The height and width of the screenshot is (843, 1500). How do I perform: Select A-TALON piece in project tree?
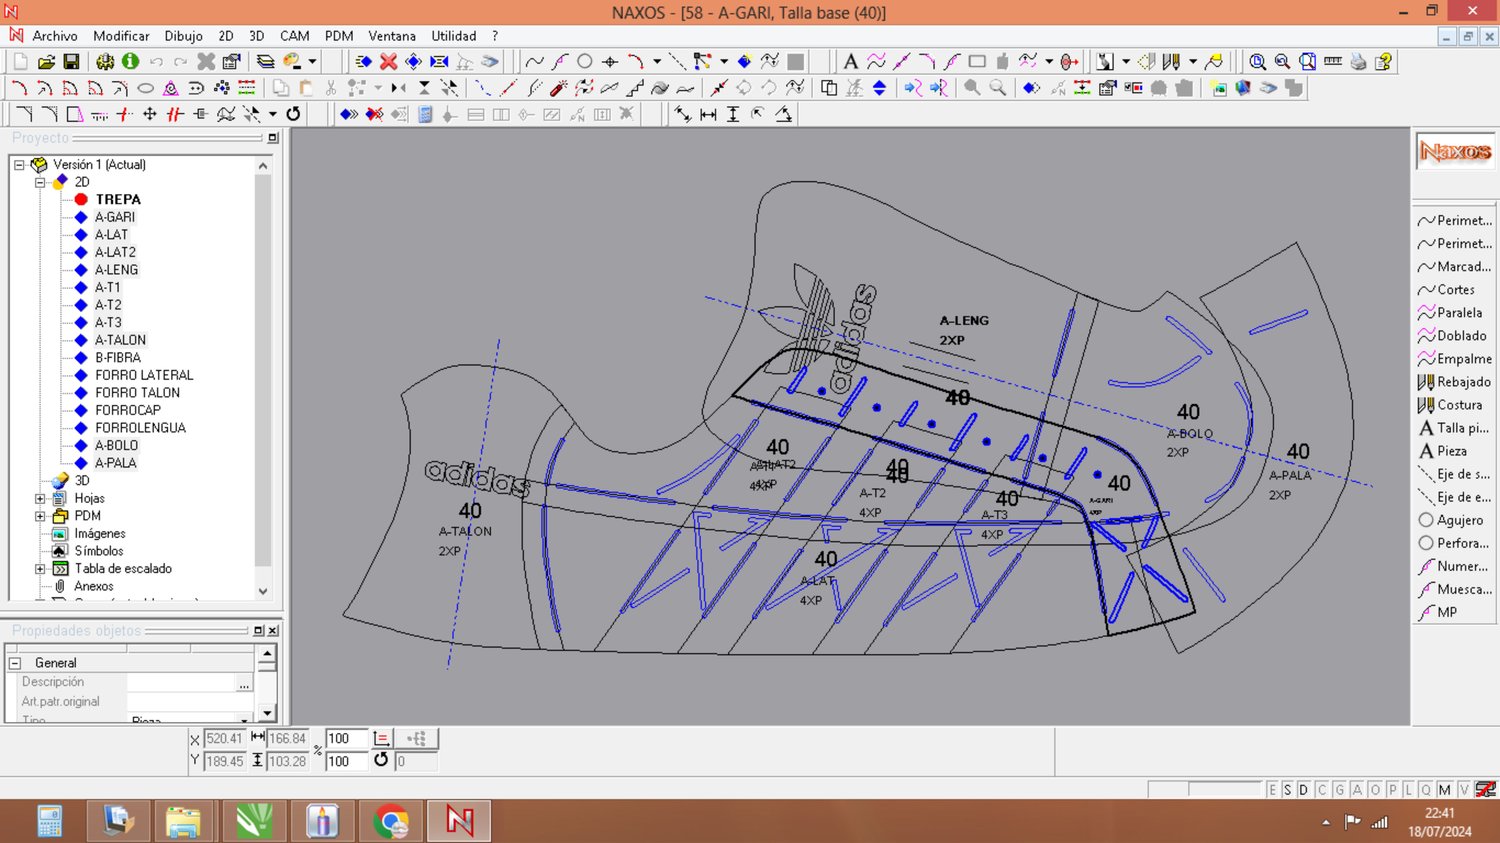tap(120, 340)
